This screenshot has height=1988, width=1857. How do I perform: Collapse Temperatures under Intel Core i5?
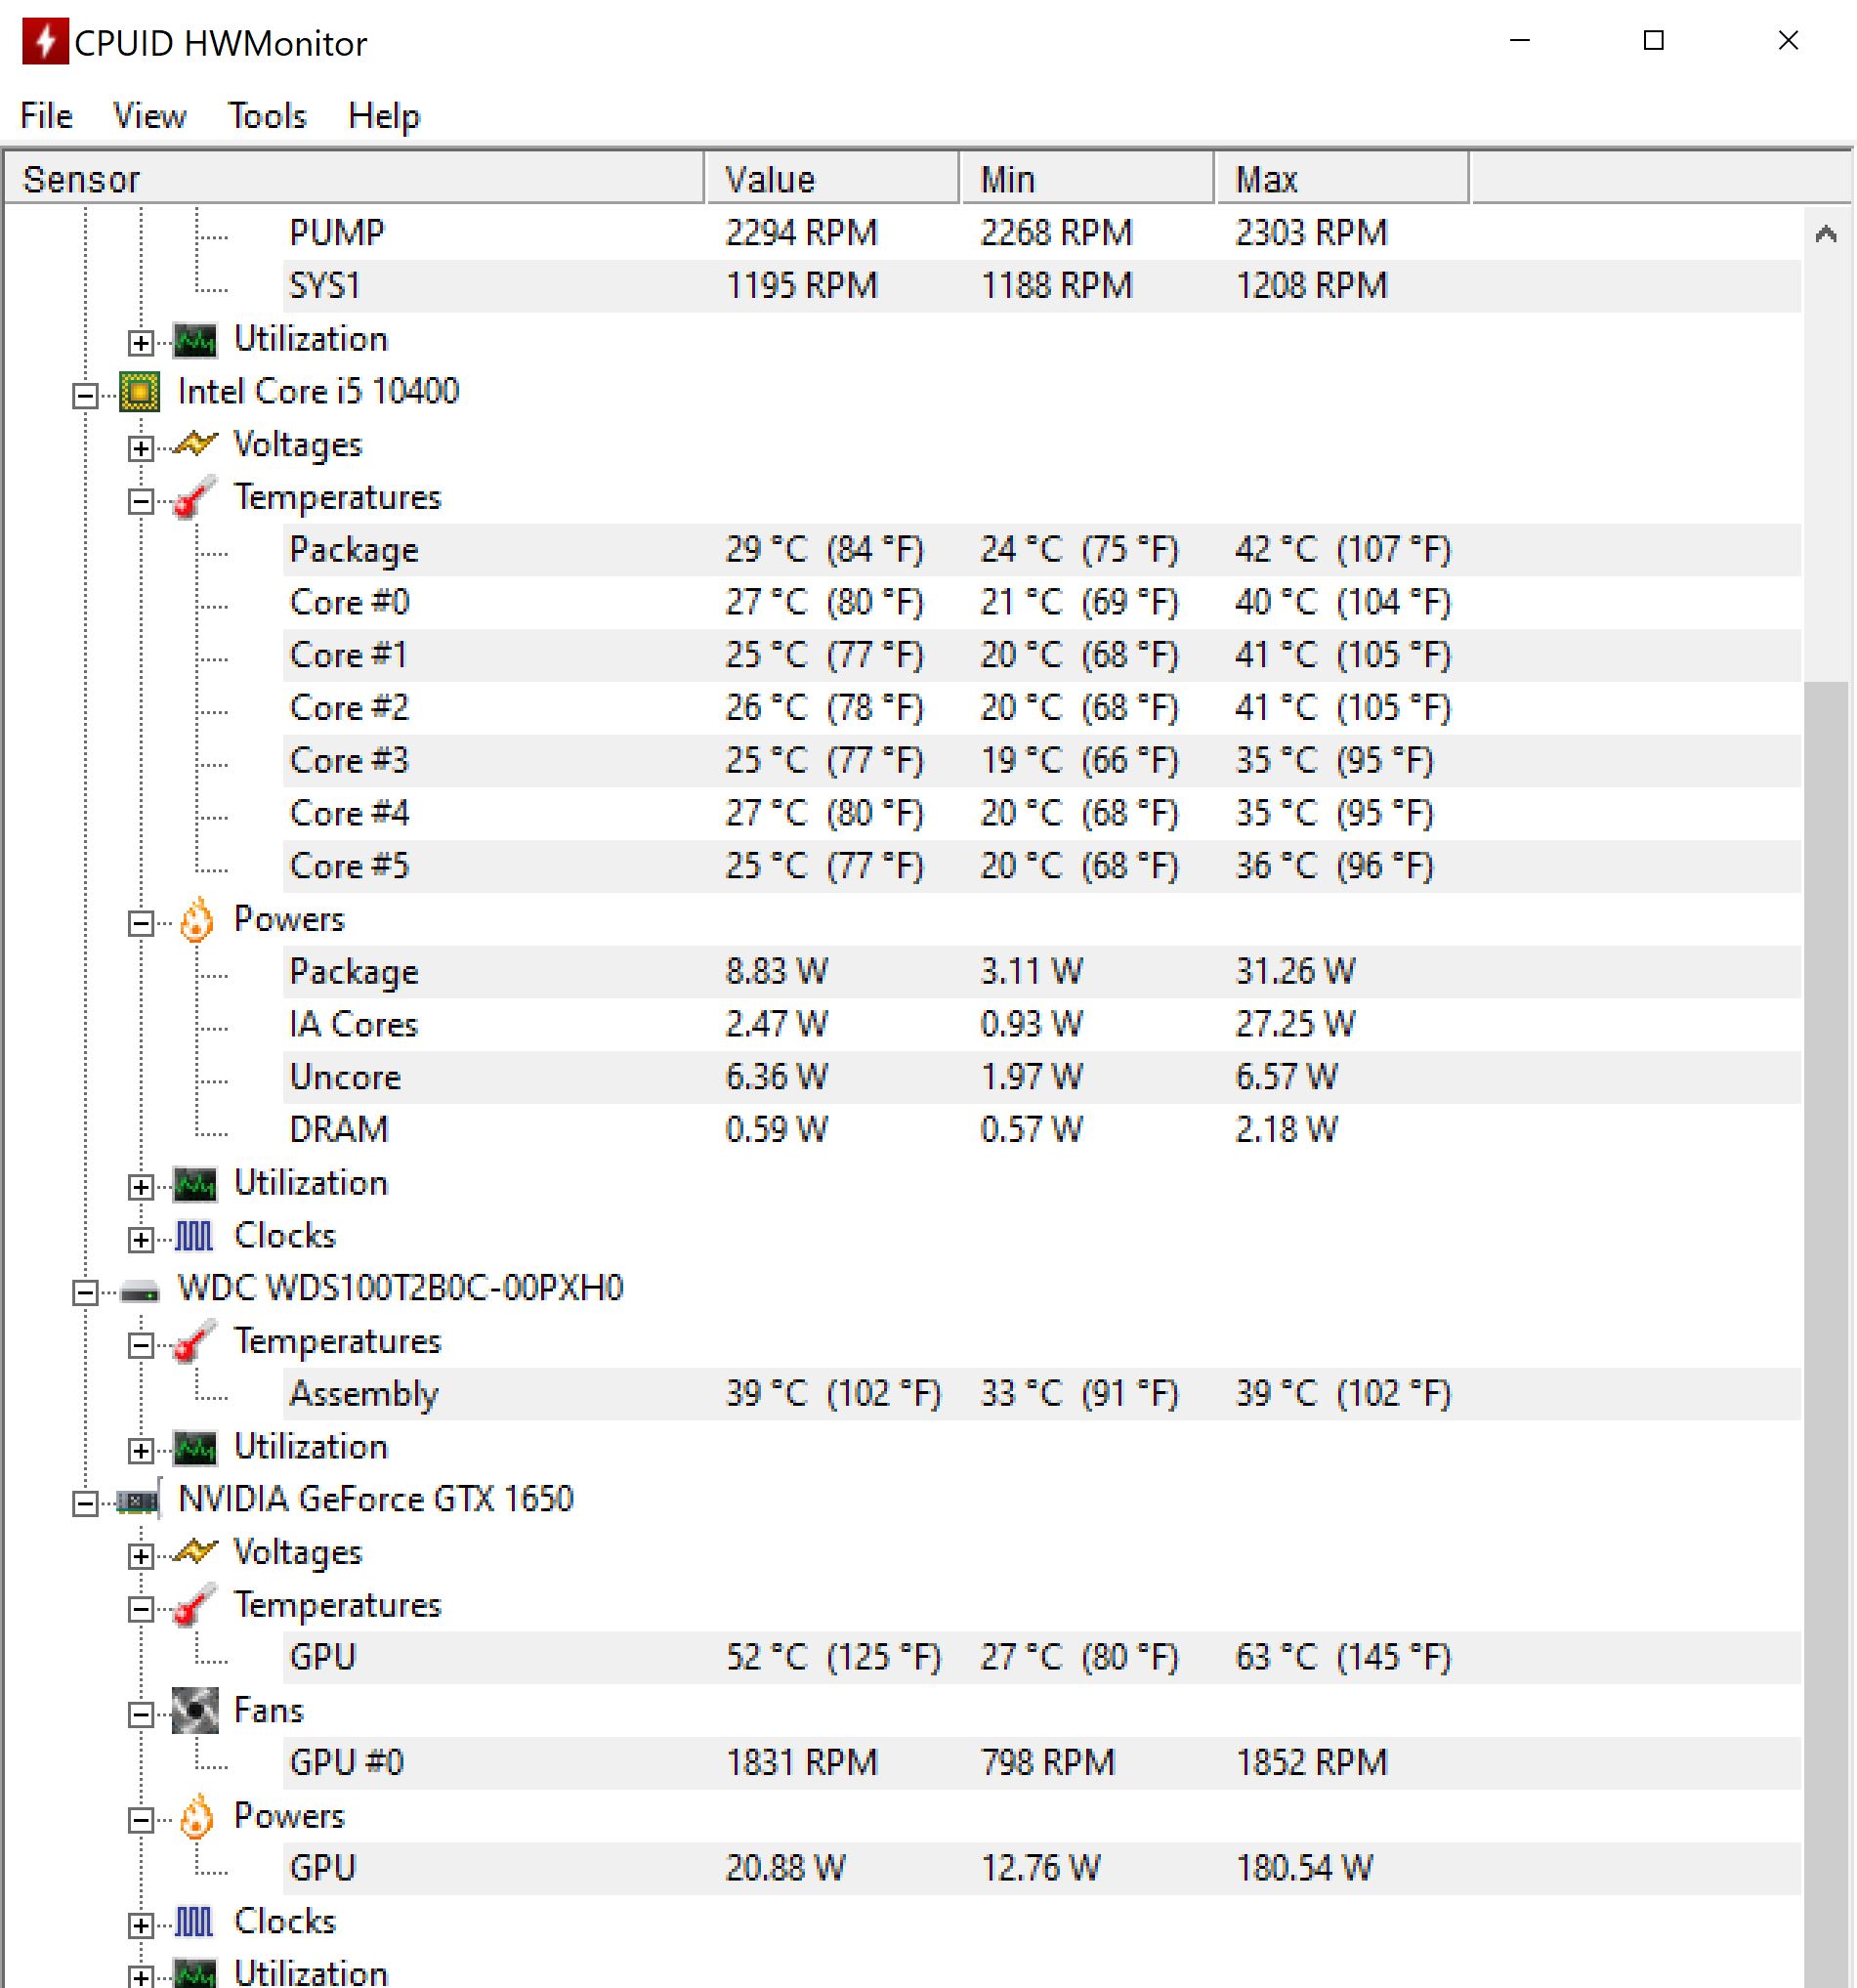[141, 501]
